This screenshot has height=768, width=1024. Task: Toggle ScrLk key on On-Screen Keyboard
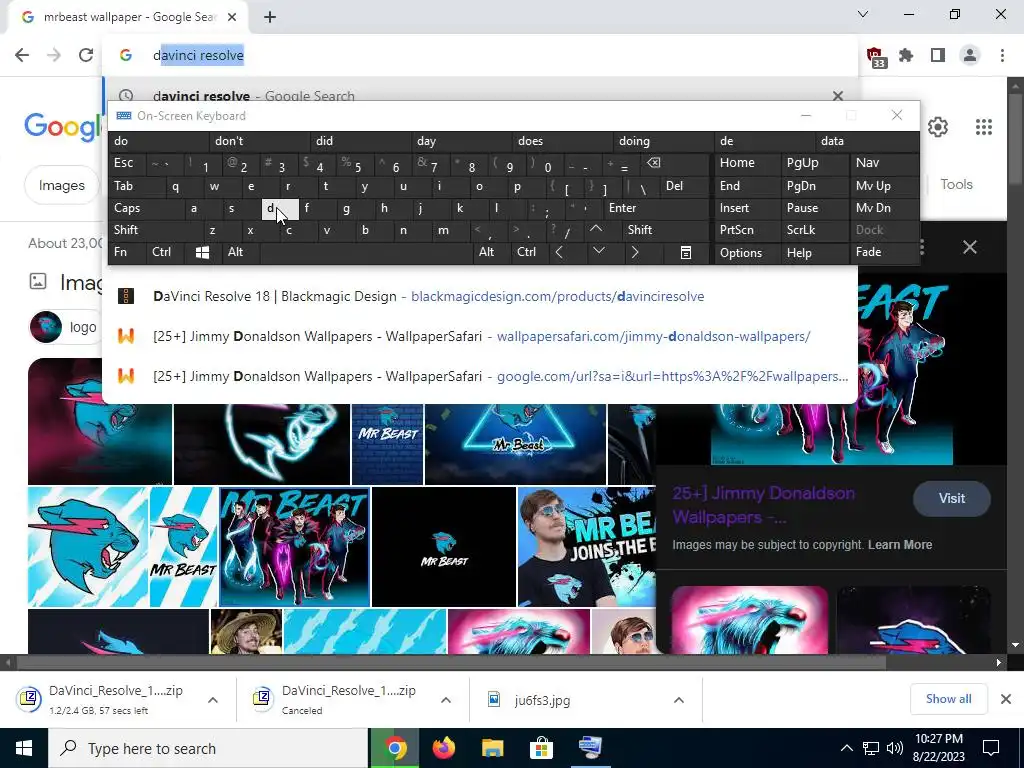click(x=814, y=230)
